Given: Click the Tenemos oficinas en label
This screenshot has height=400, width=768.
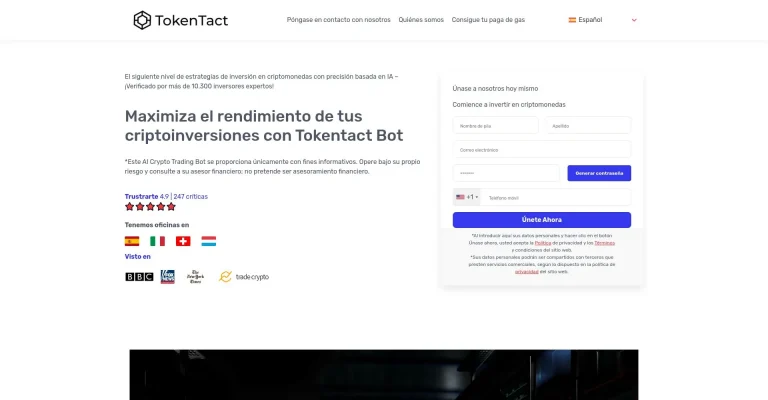Looking at the screenshot, I should click(157, 225).
